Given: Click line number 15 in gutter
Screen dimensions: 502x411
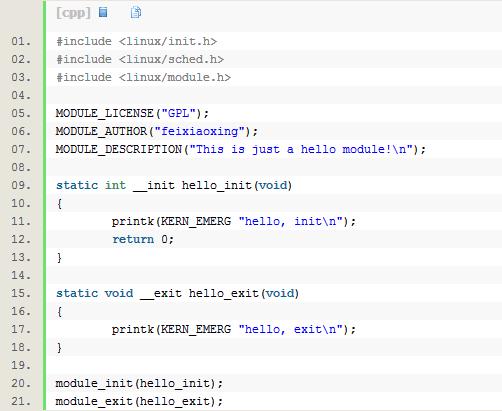Looking at the screenshot, I should 21,293.
